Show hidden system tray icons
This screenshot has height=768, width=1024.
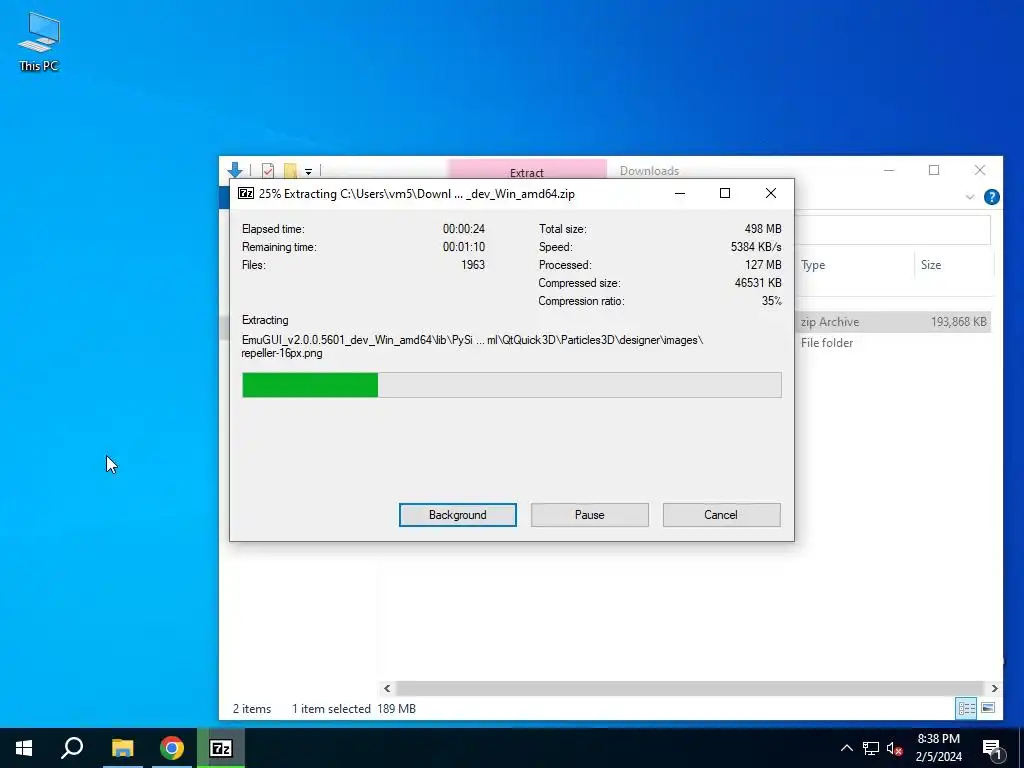point(846,748)
